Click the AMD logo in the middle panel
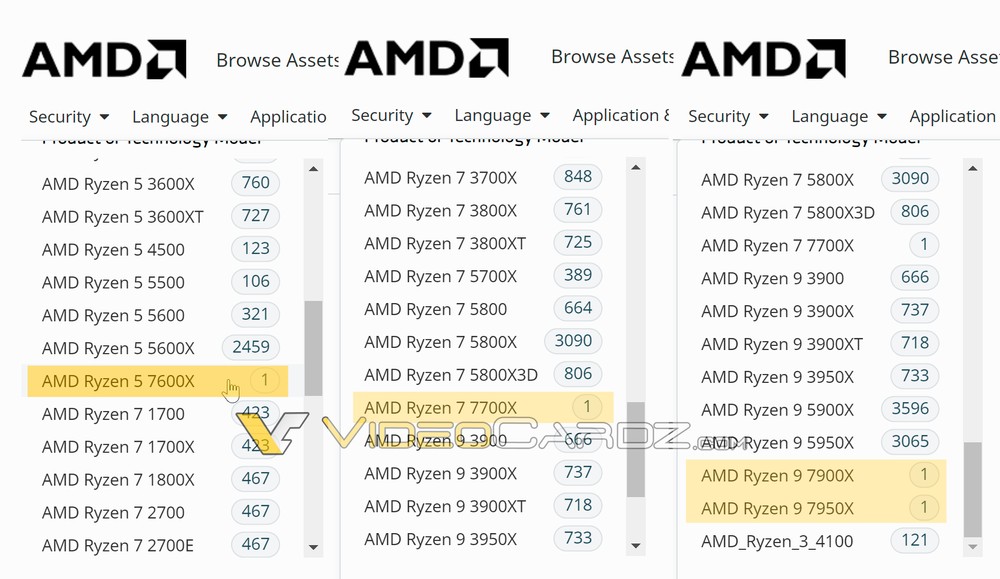Viewport: 1000px width, 579px height. point(426,58)
